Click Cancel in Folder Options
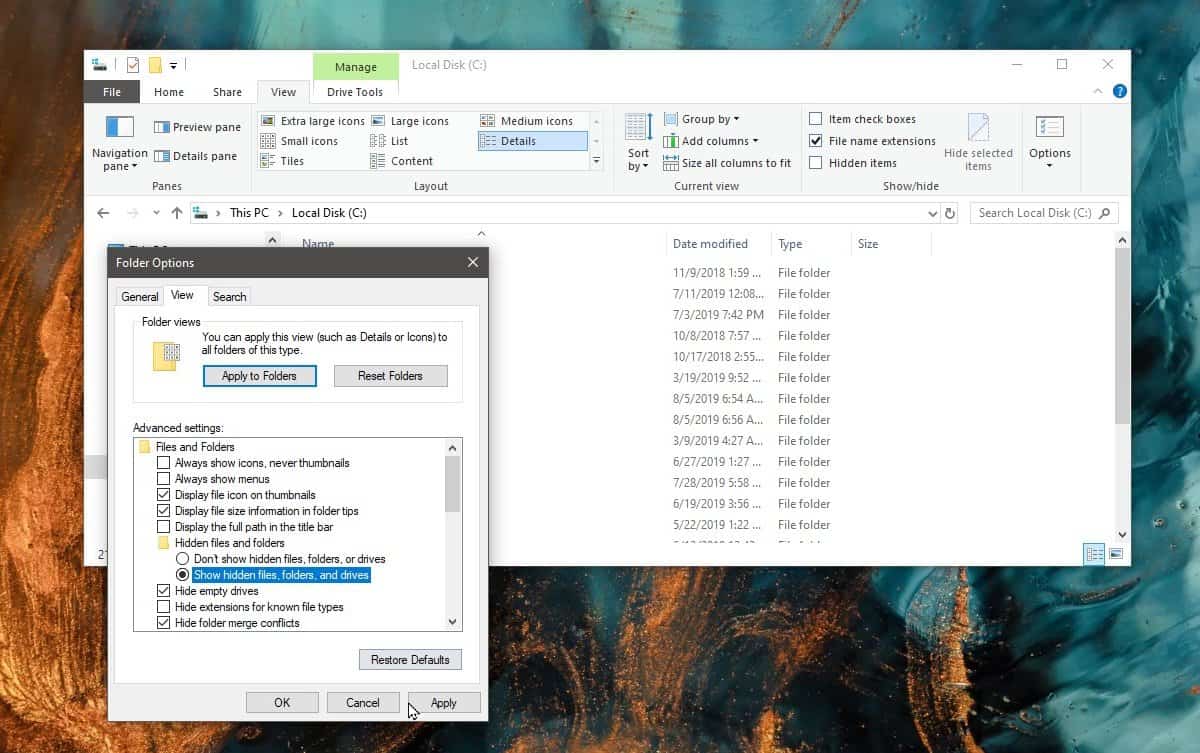The image size is (1200, 753). coord(363,703)
